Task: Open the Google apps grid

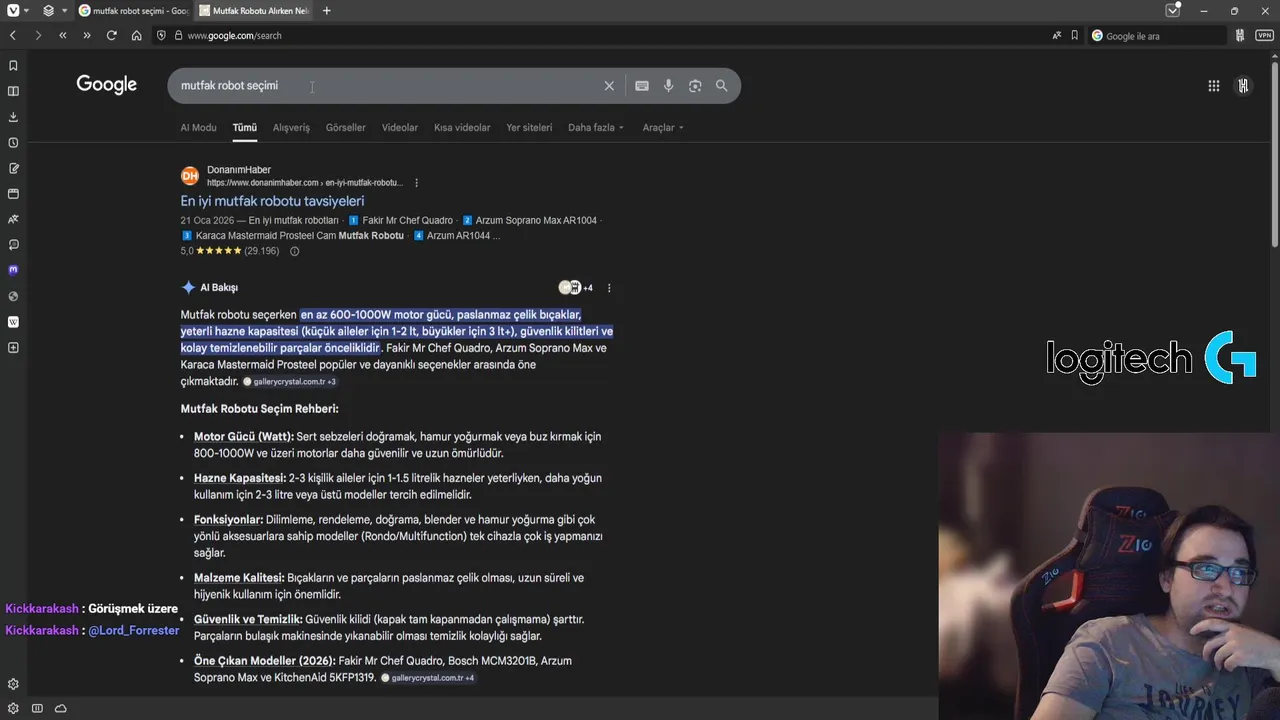Action: point(1214,86)
